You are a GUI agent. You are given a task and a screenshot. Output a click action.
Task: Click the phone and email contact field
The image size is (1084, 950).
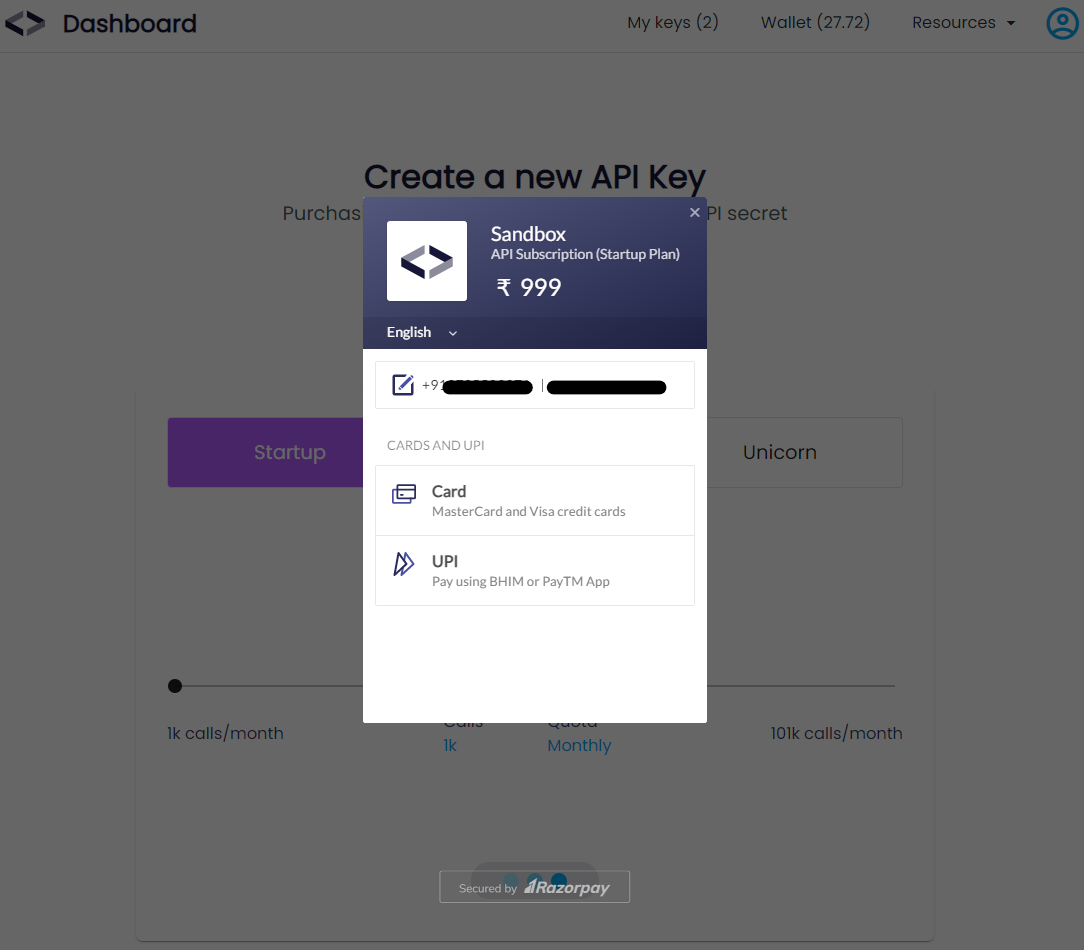[534, 385]
